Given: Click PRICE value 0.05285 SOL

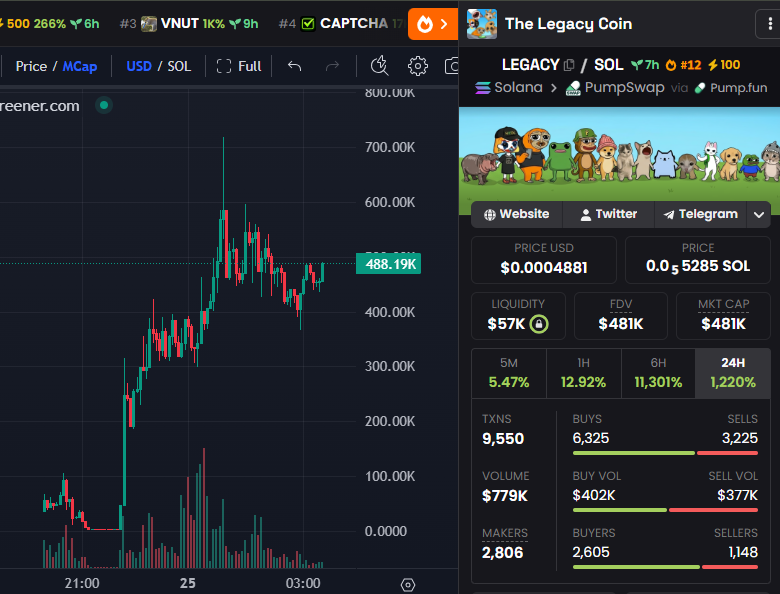Looking at the screenshot, I should click(698, 267).
